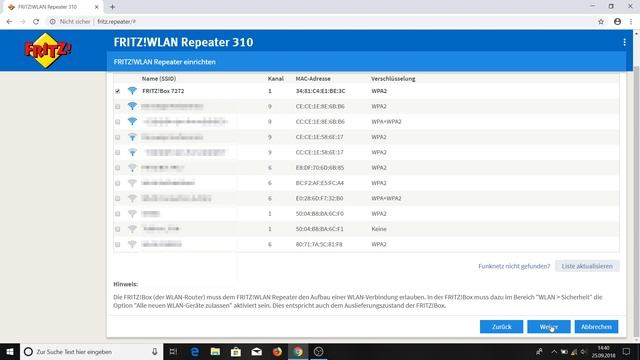The image size is (640, 360).
Task: Click the Cortana circle icon in the taskbar
Action: (28, 351)
